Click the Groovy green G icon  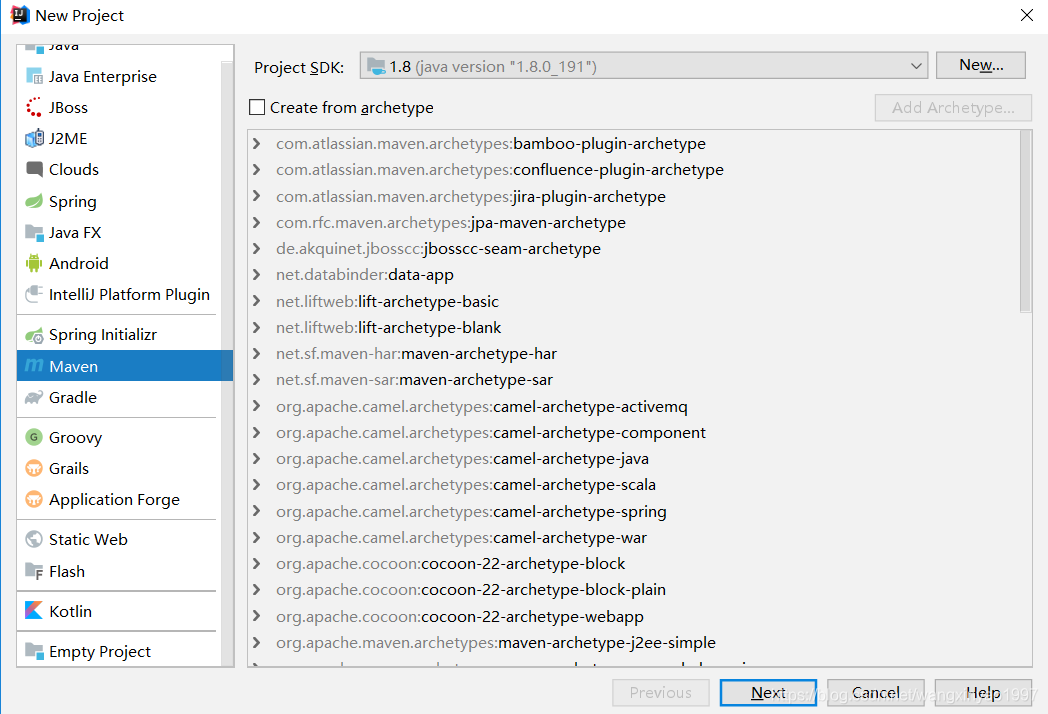[34, 437]
